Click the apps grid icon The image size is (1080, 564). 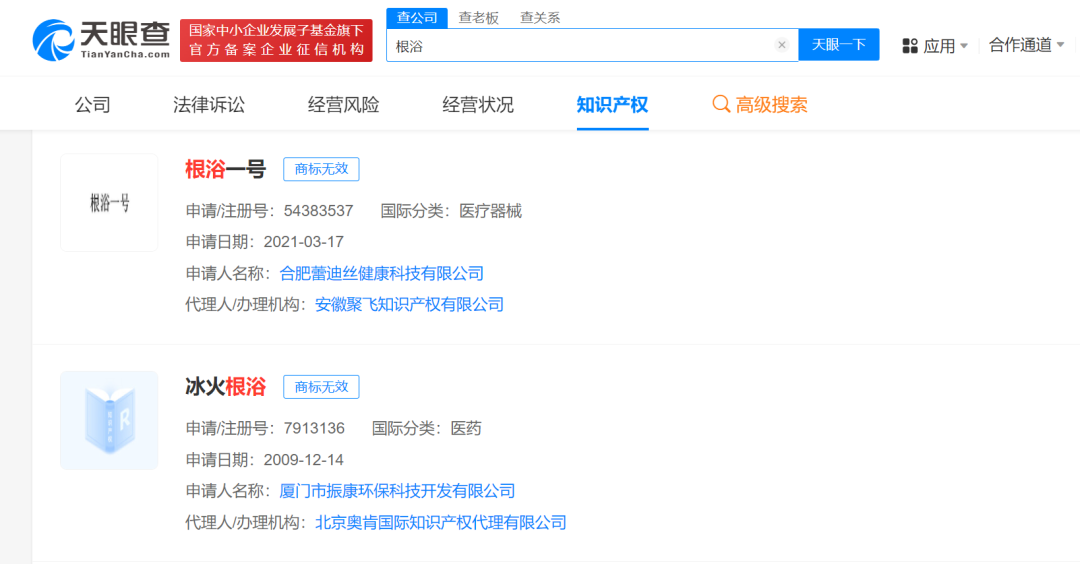click(x=910, y=46)
